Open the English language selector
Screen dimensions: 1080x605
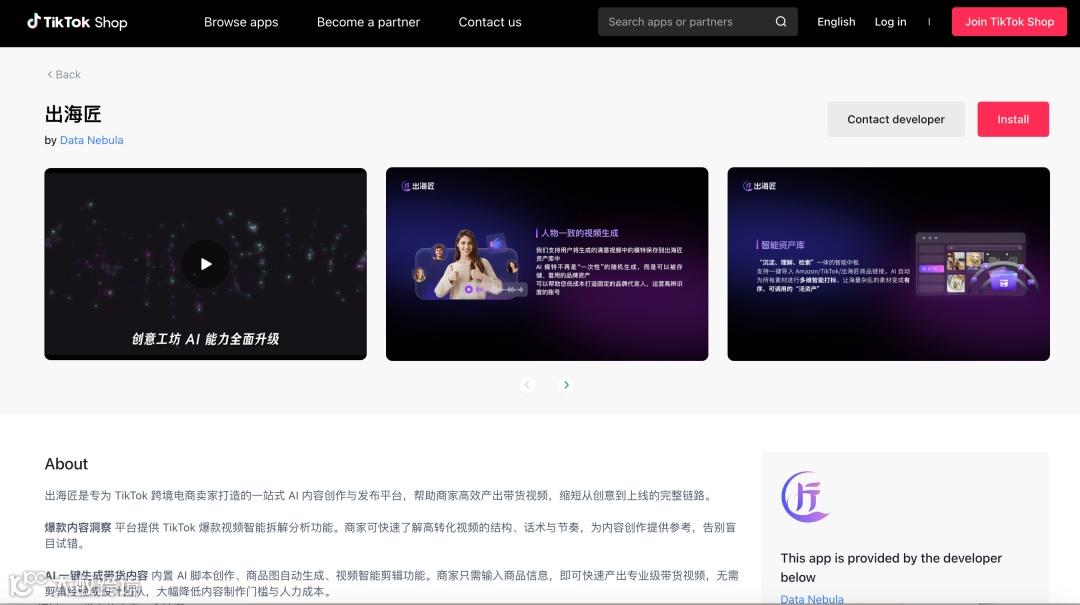click(x=836, y=22)
